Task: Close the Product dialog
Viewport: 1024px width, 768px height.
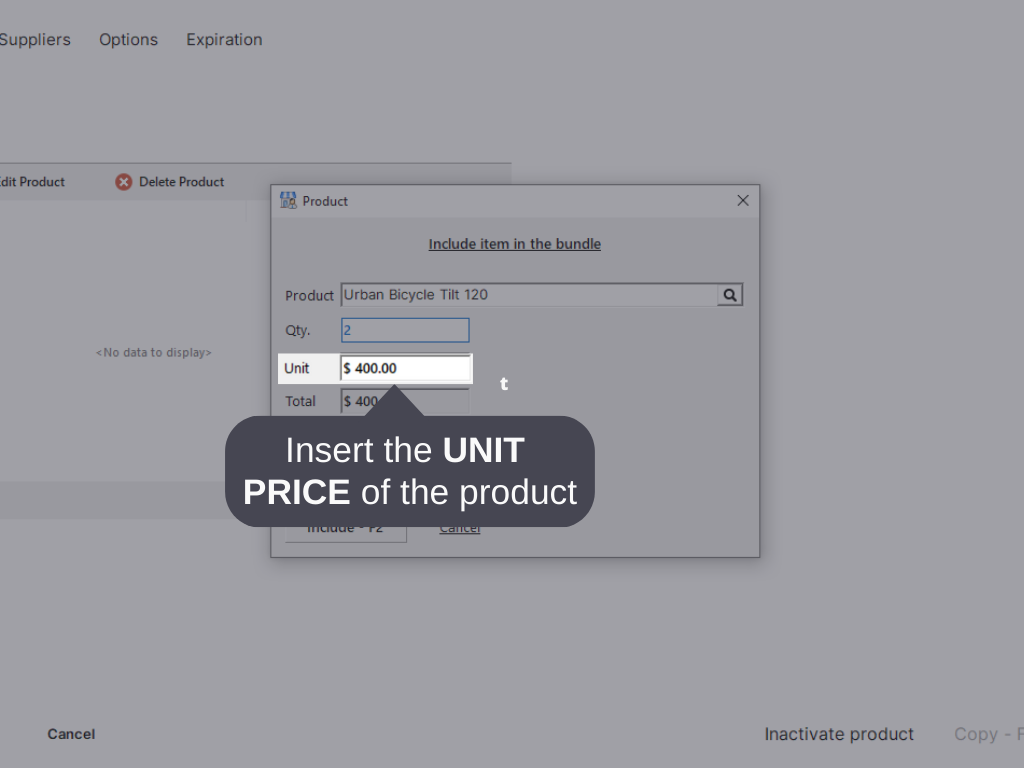Action: click(x=743, y=200)
